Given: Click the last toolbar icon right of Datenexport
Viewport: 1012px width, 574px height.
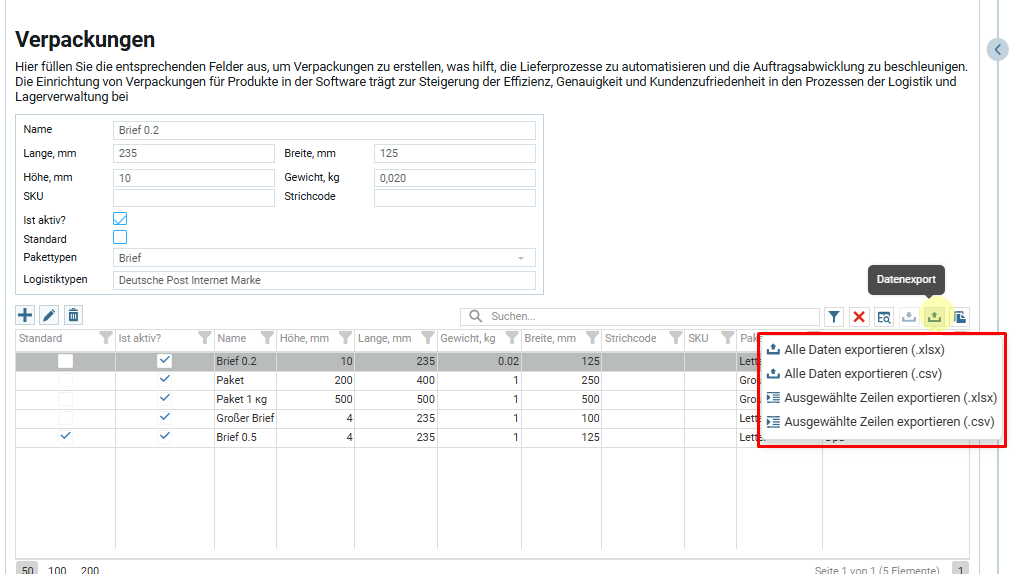Looking at the screenshot, I should tap(959, 317).
